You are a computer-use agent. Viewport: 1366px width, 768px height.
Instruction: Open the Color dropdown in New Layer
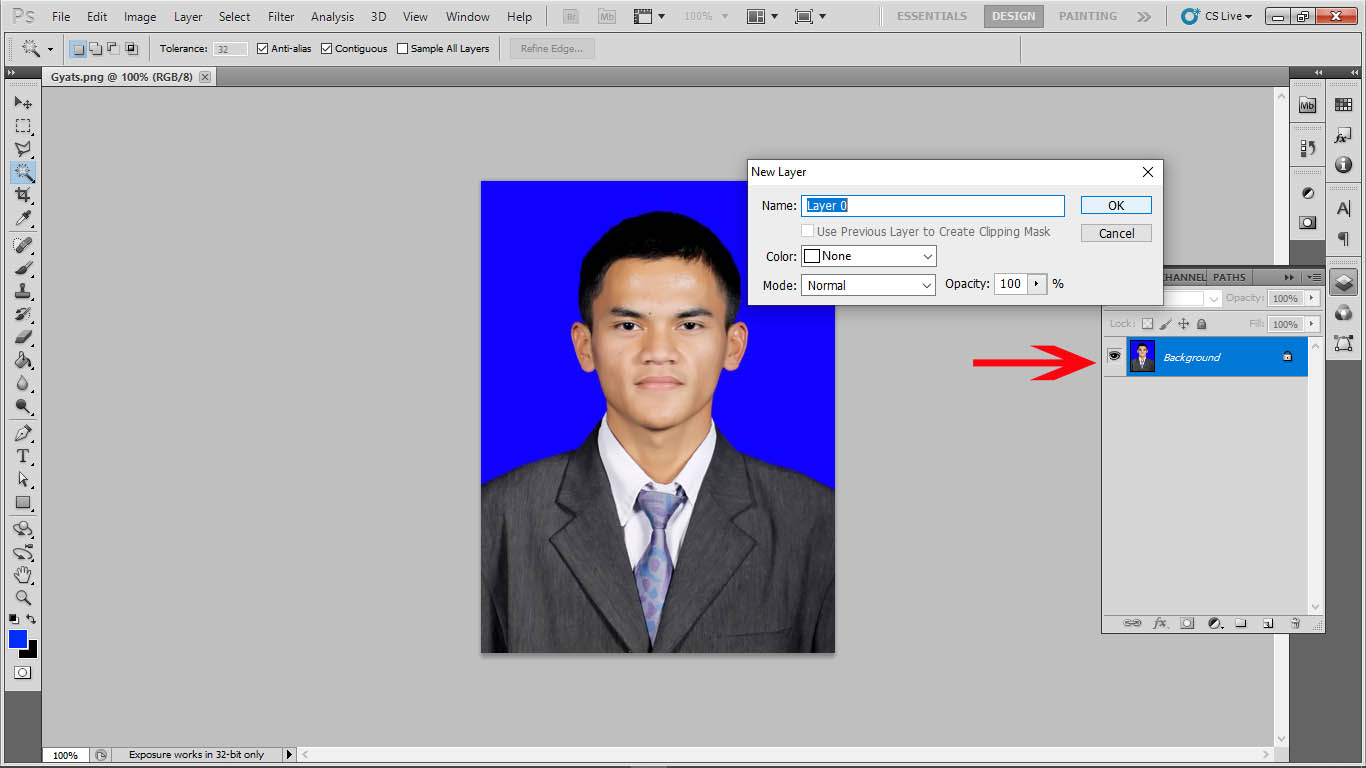[x=869, y=256]
